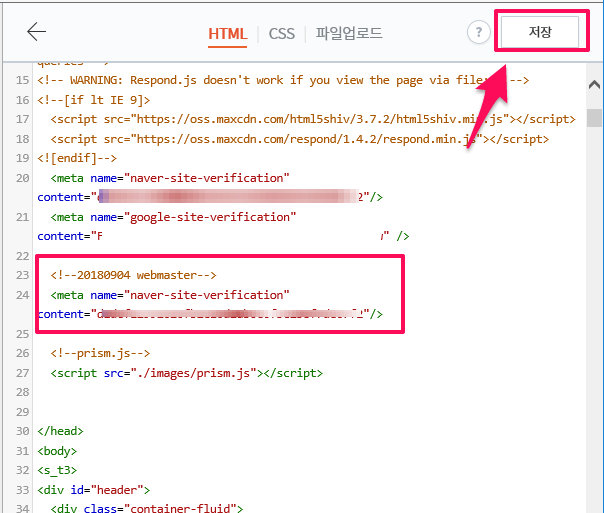
Task: Switch to the HTML tab
Action: click(227, 34)
